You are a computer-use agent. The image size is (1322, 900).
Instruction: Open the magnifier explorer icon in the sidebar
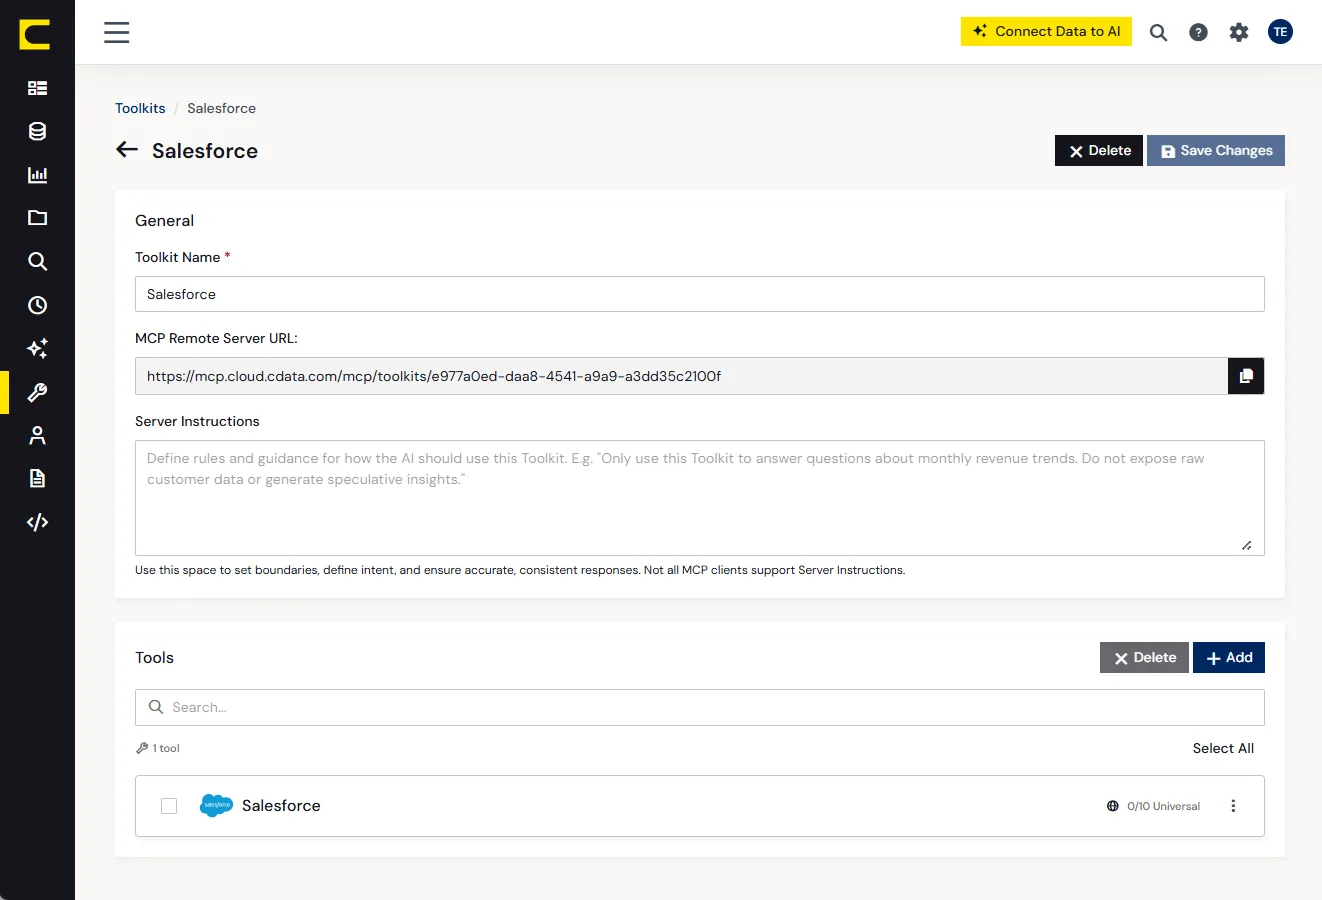(37, 261)
